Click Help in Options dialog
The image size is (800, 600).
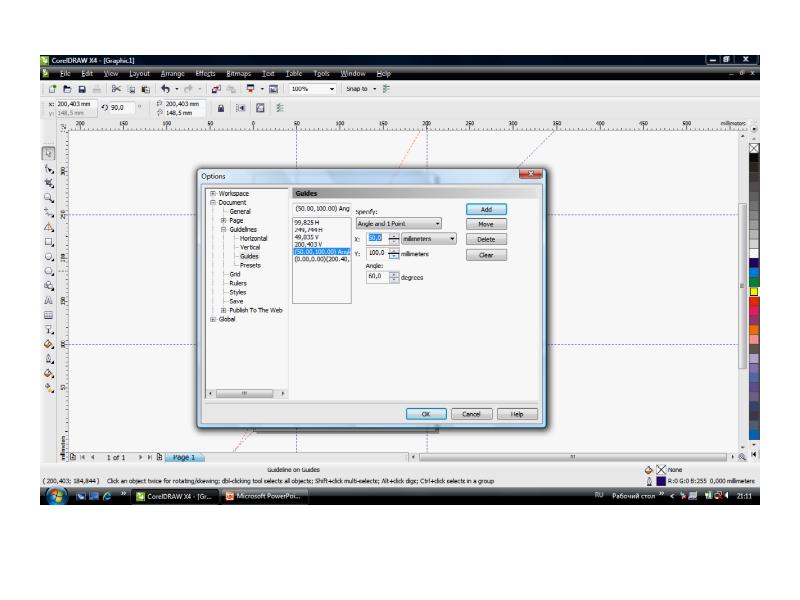click(x=517, y=414)
